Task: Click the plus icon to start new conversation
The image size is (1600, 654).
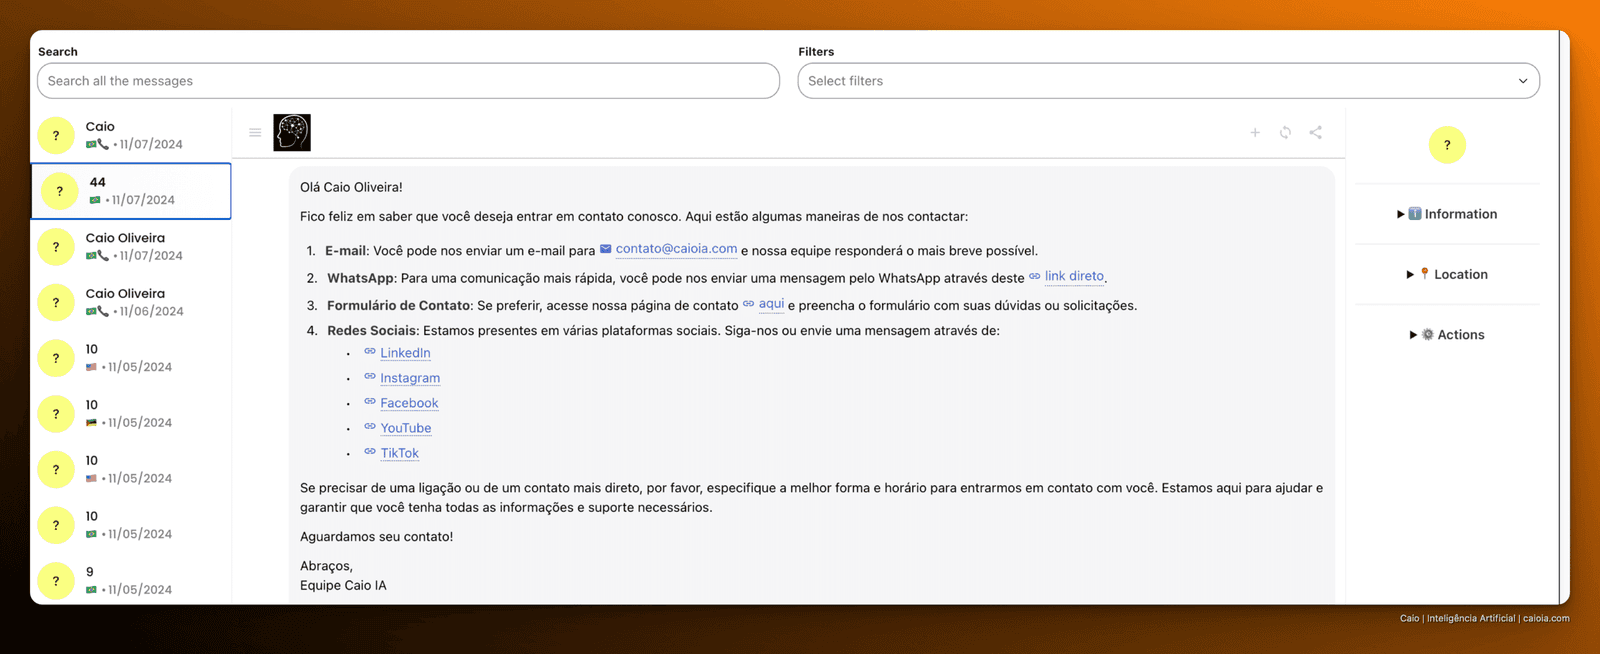Action: point(1255,132)
